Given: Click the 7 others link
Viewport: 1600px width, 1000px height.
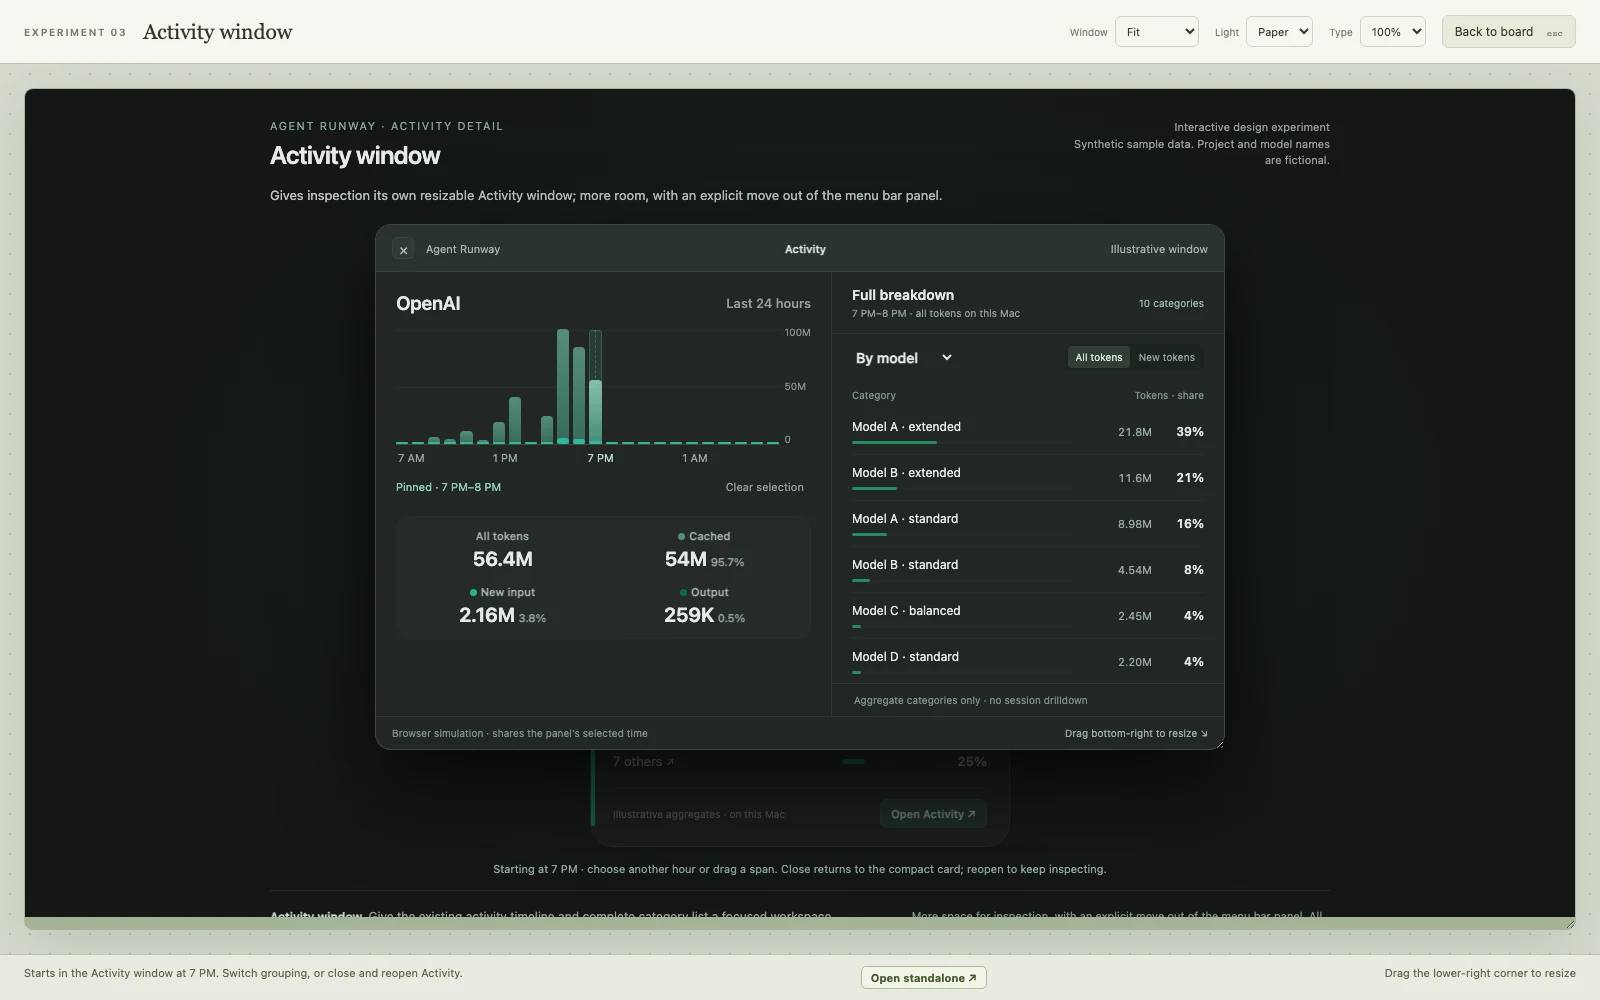Looking at the screenshot, I should tap(643, 762).
